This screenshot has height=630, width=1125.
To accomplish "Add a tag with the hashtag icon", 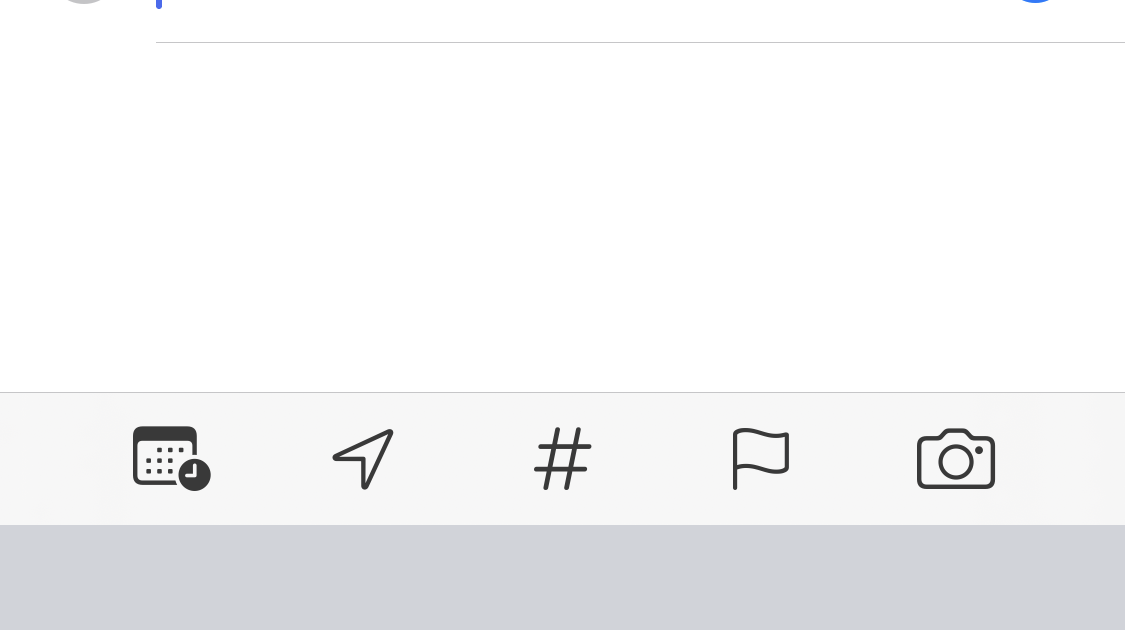I will click(562, 459).
